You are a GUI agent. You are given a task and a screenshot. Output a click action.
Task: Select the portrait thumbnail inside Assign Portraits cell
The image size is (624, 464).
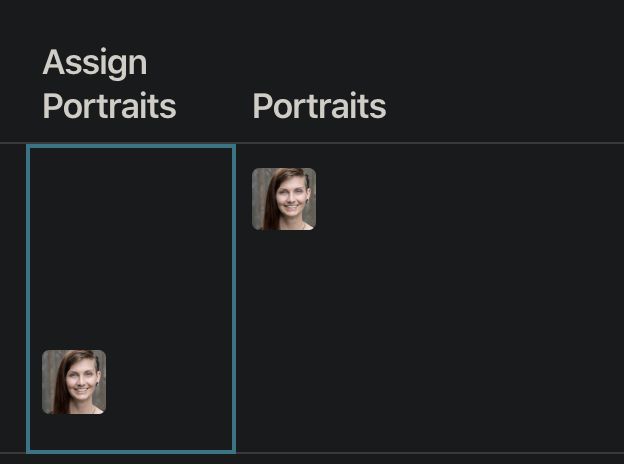pyautogui.click(x=74, y=381)
